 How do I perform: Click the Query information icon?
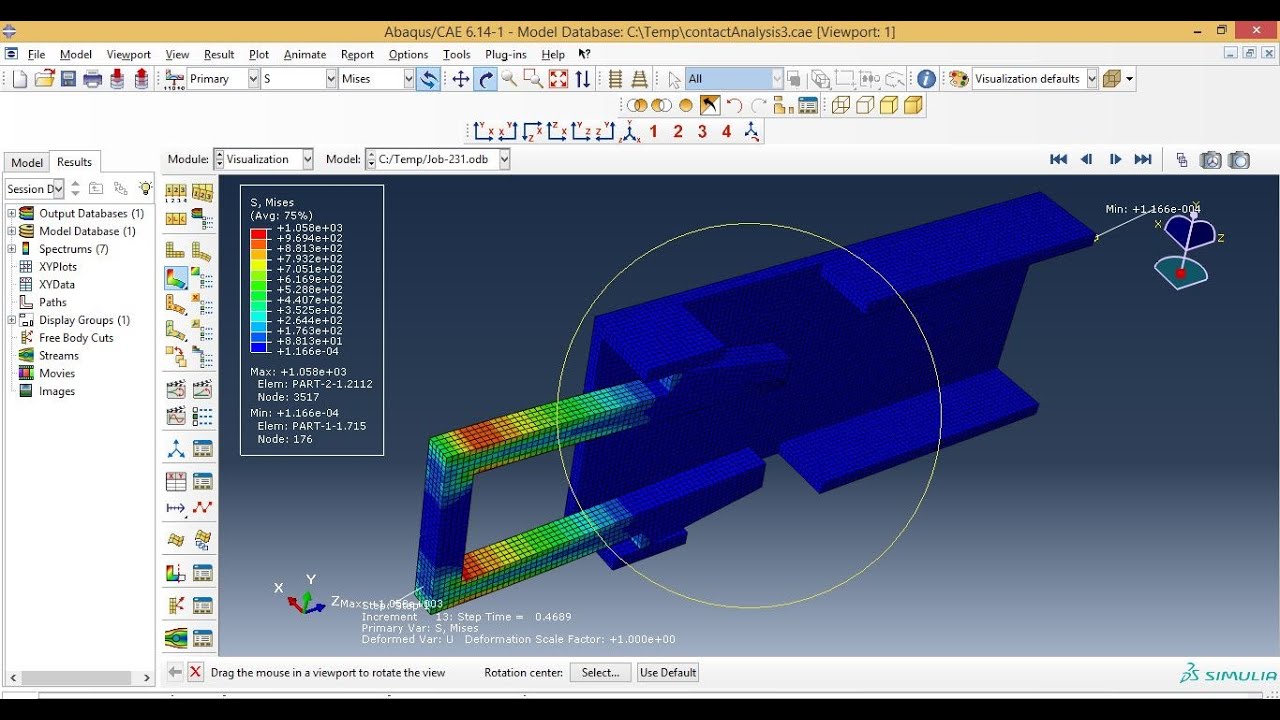click(927, 79)
